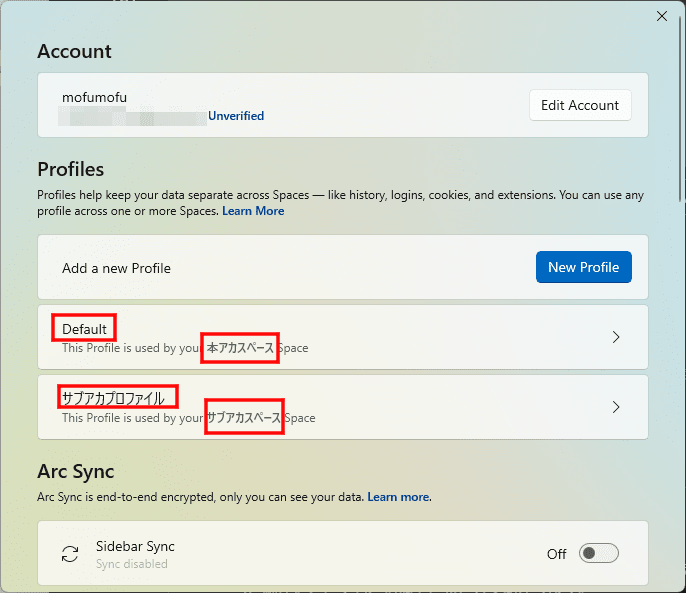
Task: Click the Sidebar Sync circular arrows icon
Action: click(70, 554)
